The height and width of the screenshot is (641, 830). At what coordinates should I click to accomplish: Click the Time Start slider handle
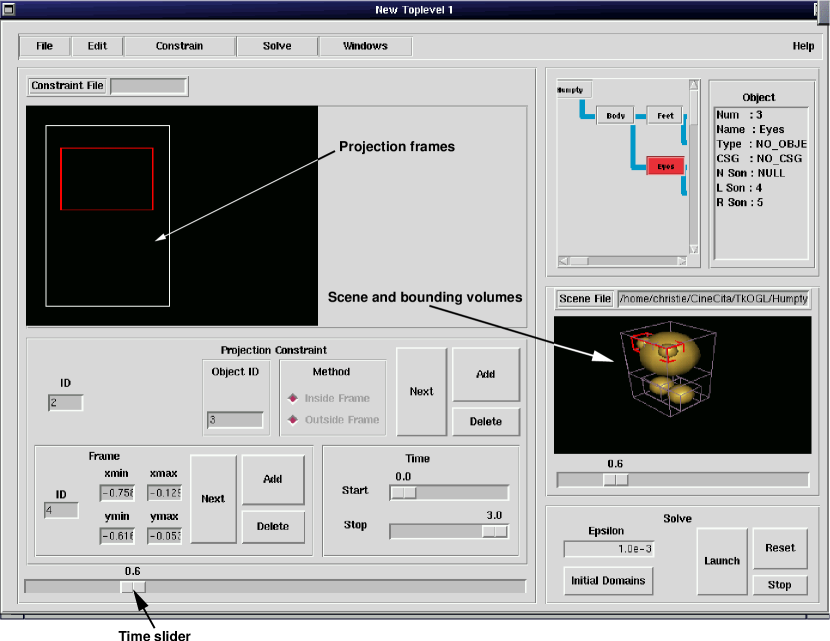(x=403, y=492)
